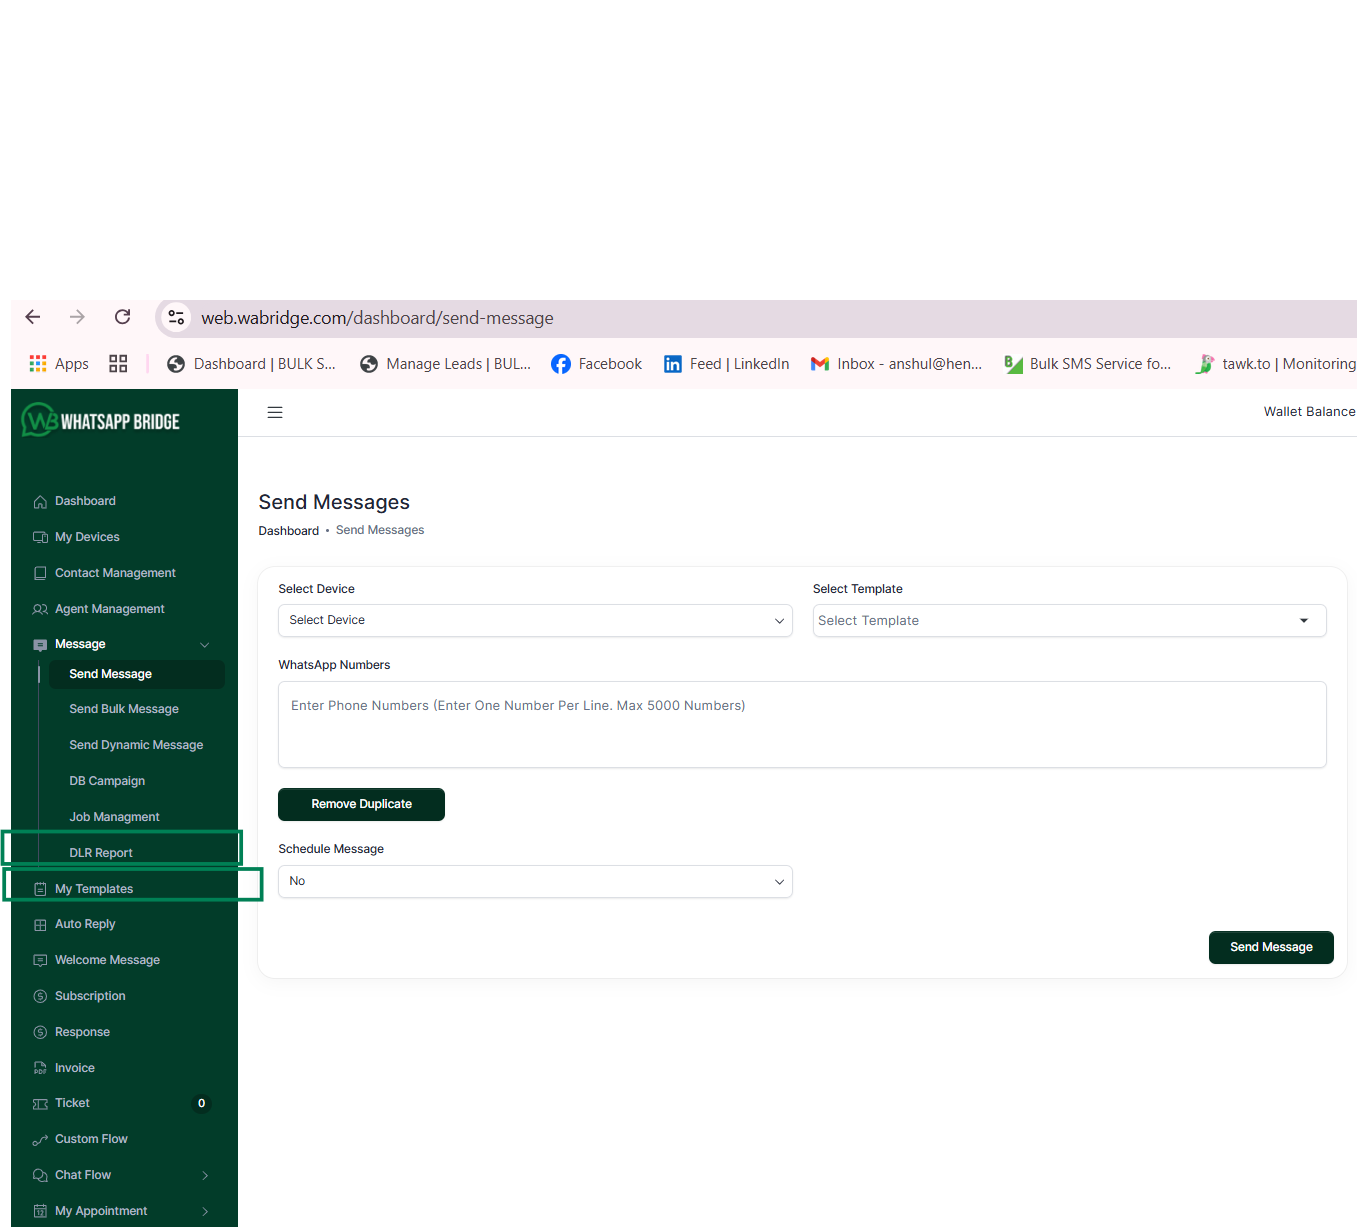This screenshot has height=1227, width=1357.
Task: Open Agent Management in sidebar
Action: click(110, 609)
